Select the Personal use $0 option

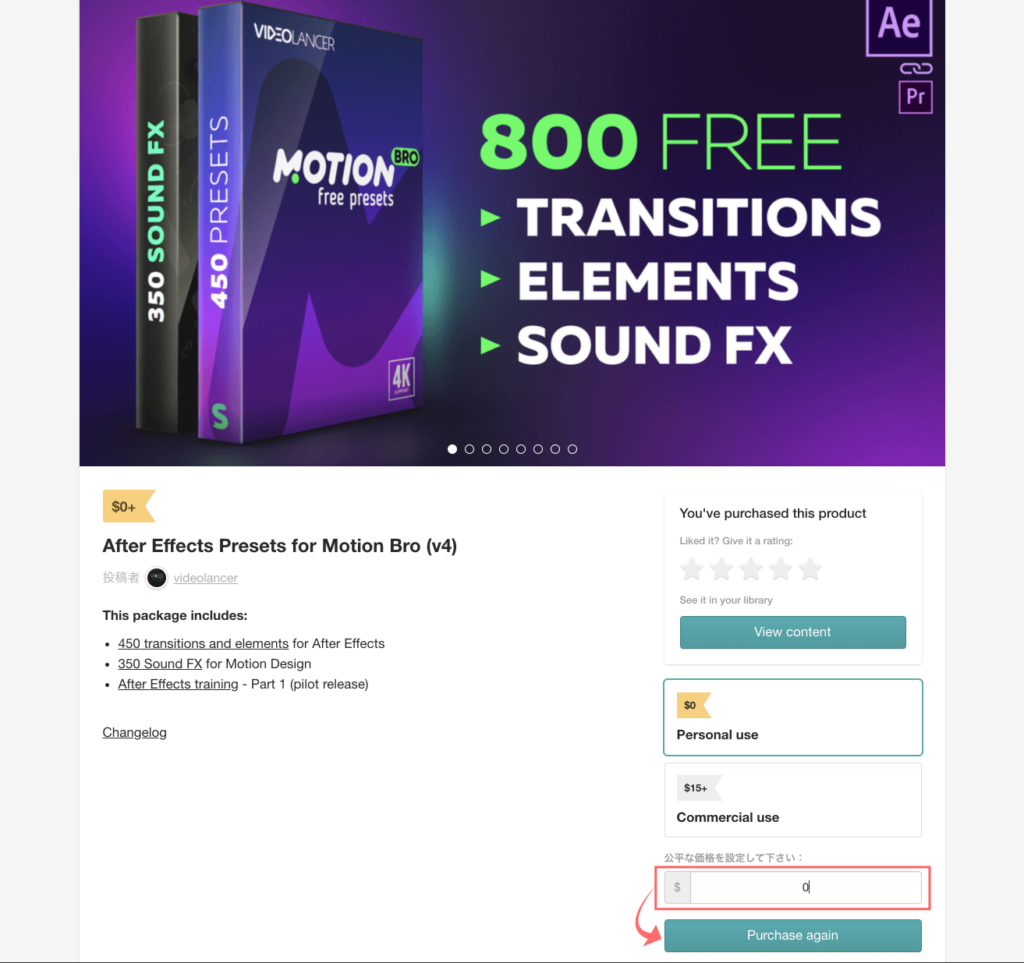pyautogui.click(x=793, y=717)
